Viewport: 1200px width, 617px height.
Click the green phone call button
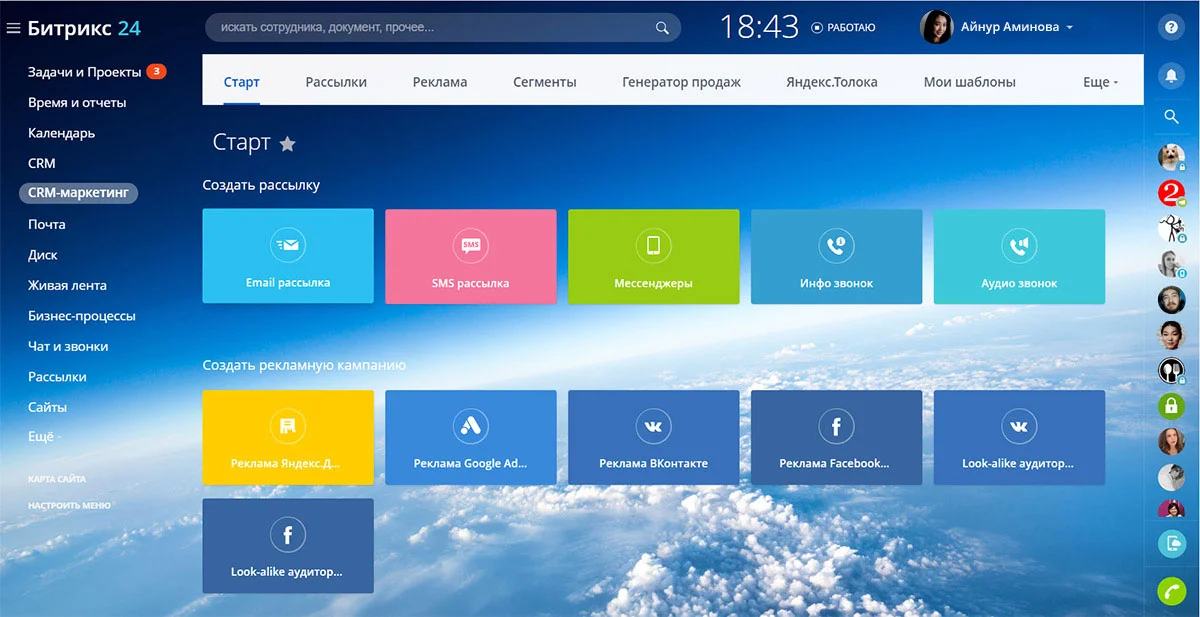[1171, 591]
